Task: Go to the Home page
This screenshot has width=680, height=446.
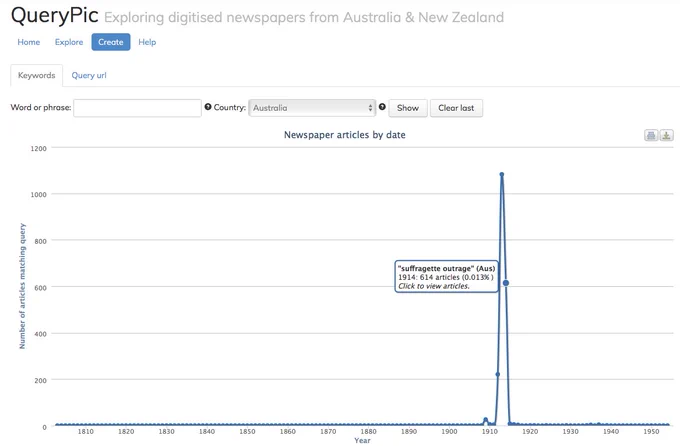Action: (29, 42)
